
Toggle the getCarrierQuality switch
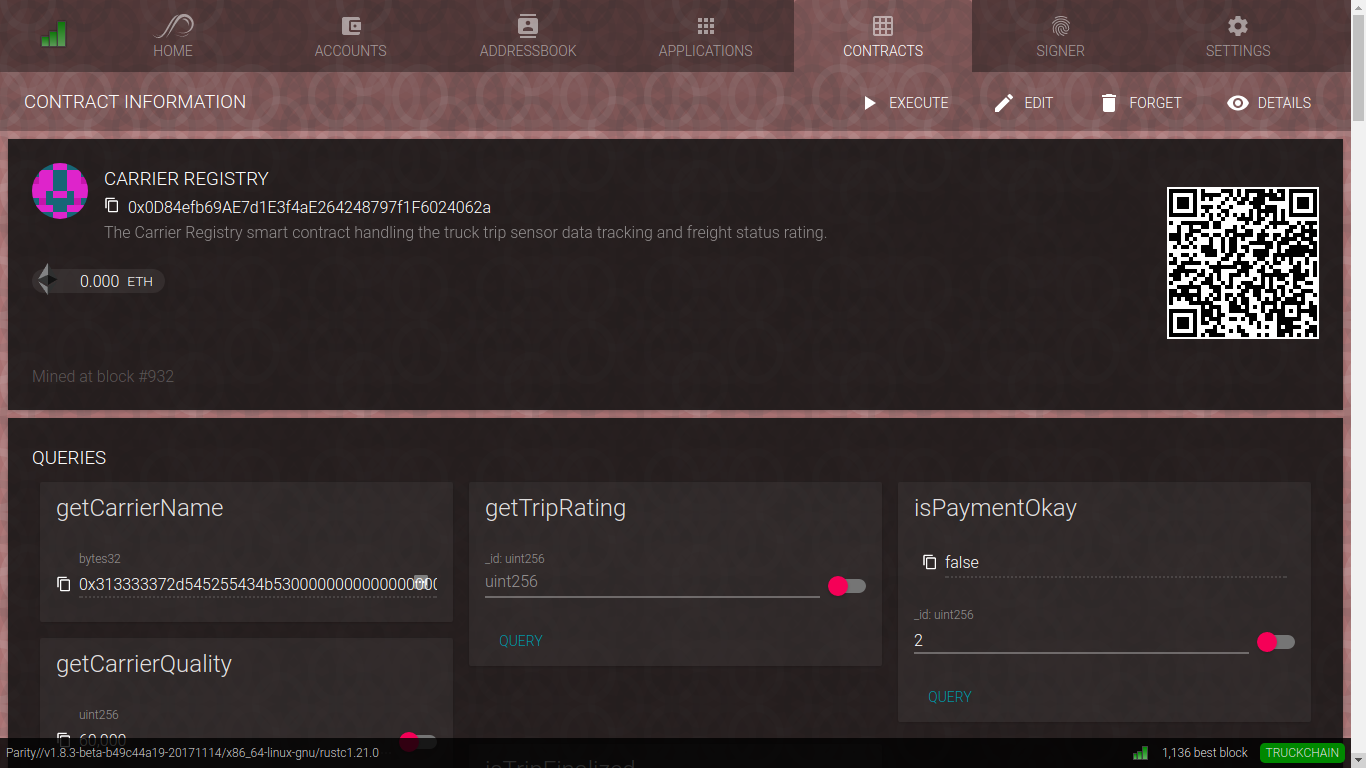click(x=418, y=741)
